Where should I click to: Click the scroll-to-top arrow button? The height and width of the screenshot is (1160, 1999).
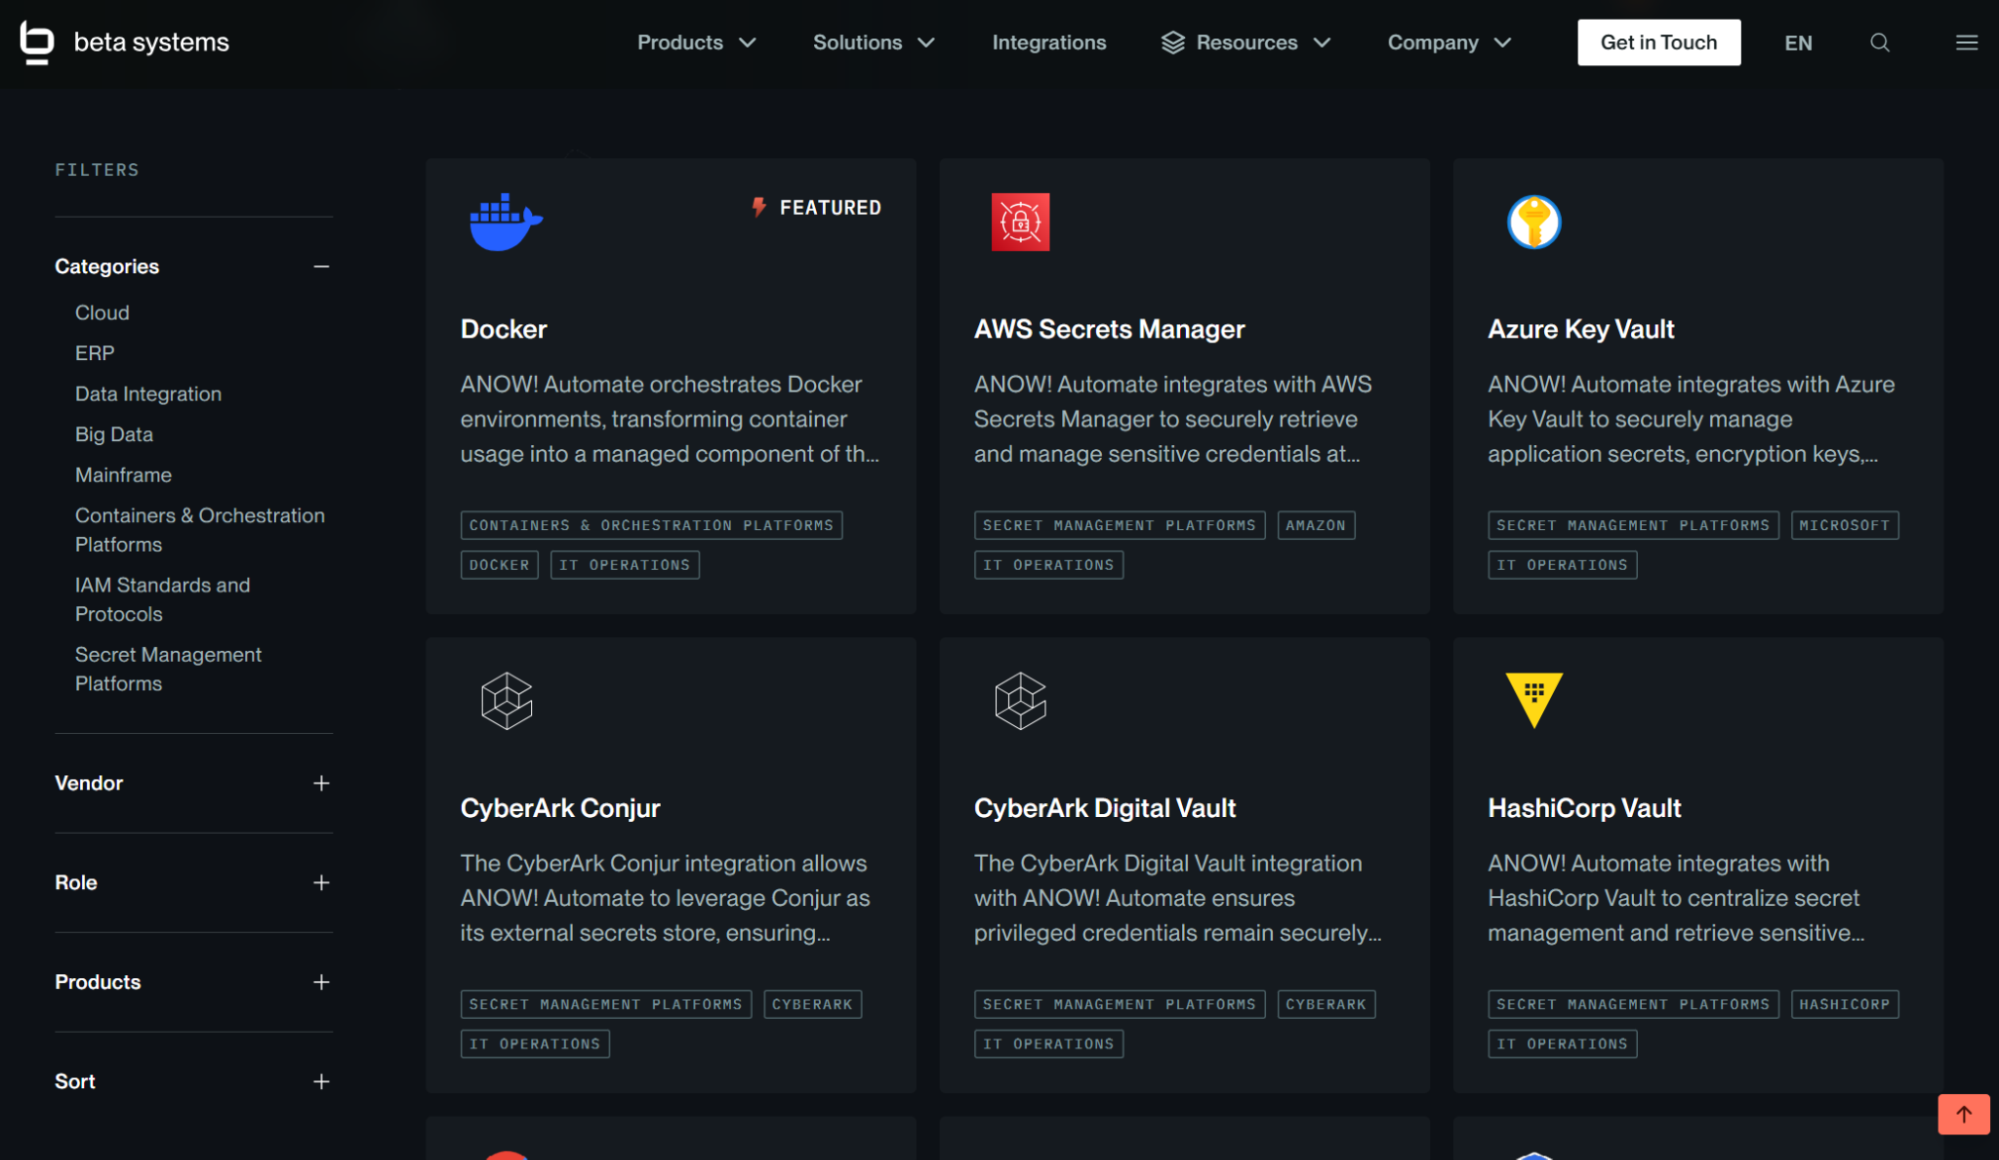(1963, 1114)
